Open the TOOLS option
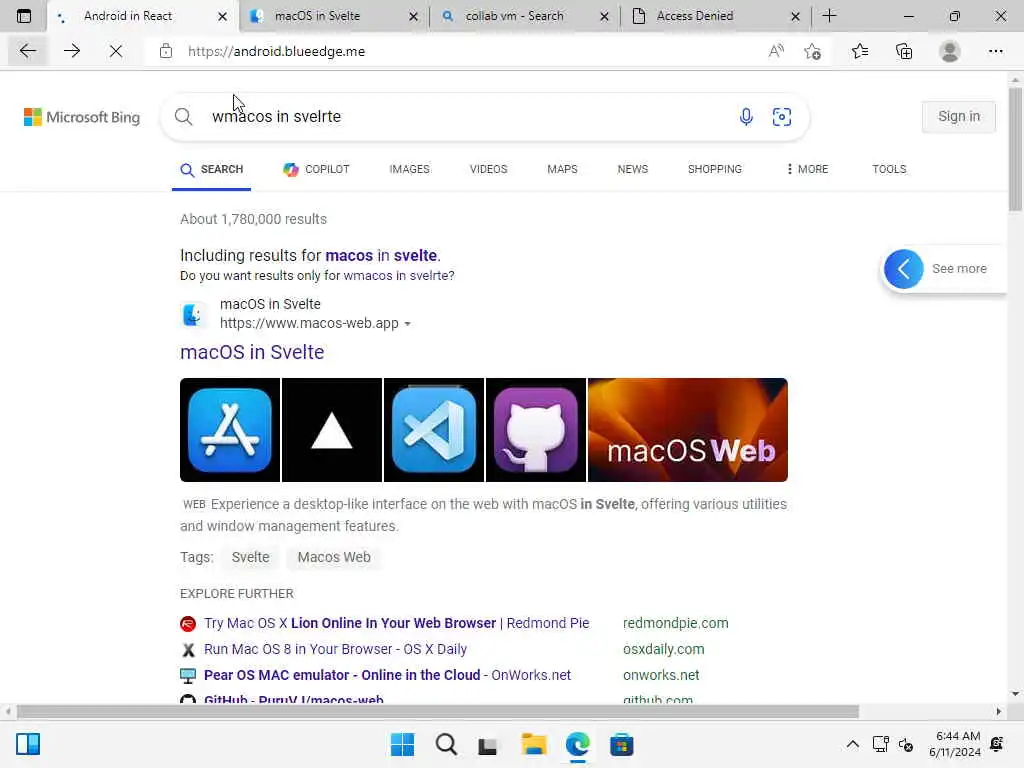The width and height of the screenshot is (1024, 768). pos(889,169)
